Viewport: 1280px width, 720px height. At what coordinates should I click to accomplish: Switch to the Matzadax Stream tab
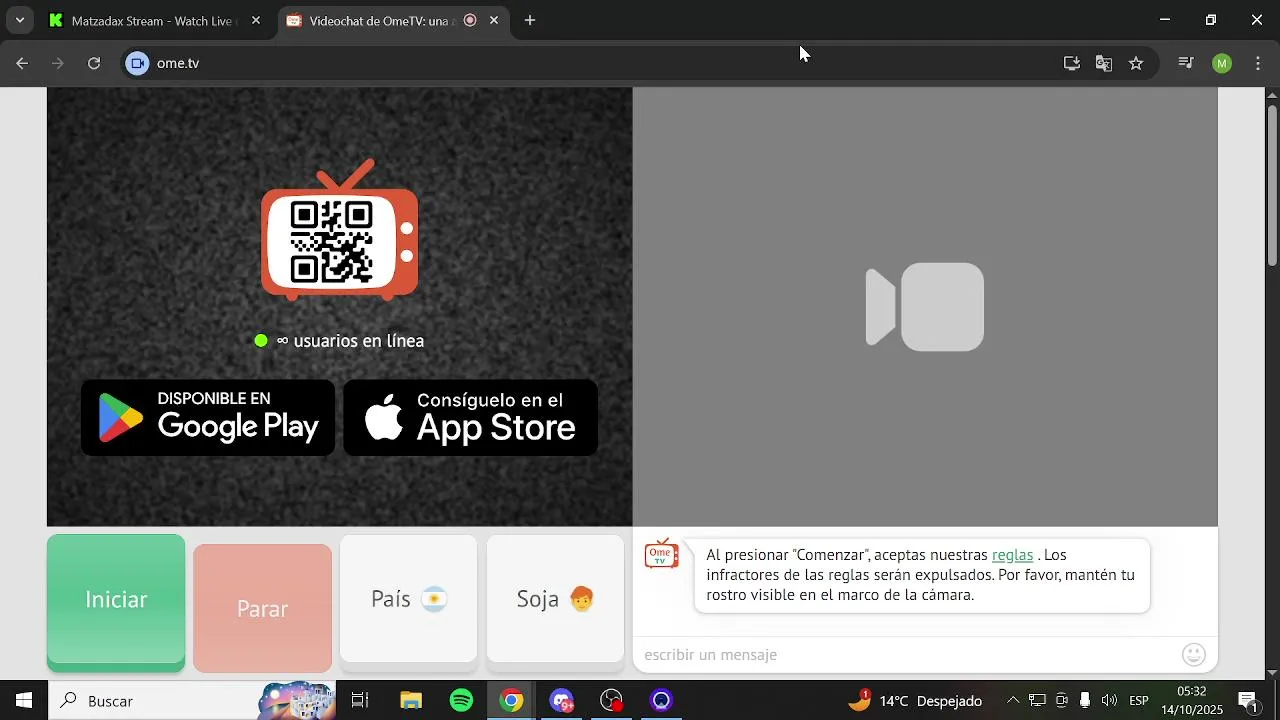click(x=155, y=21)
